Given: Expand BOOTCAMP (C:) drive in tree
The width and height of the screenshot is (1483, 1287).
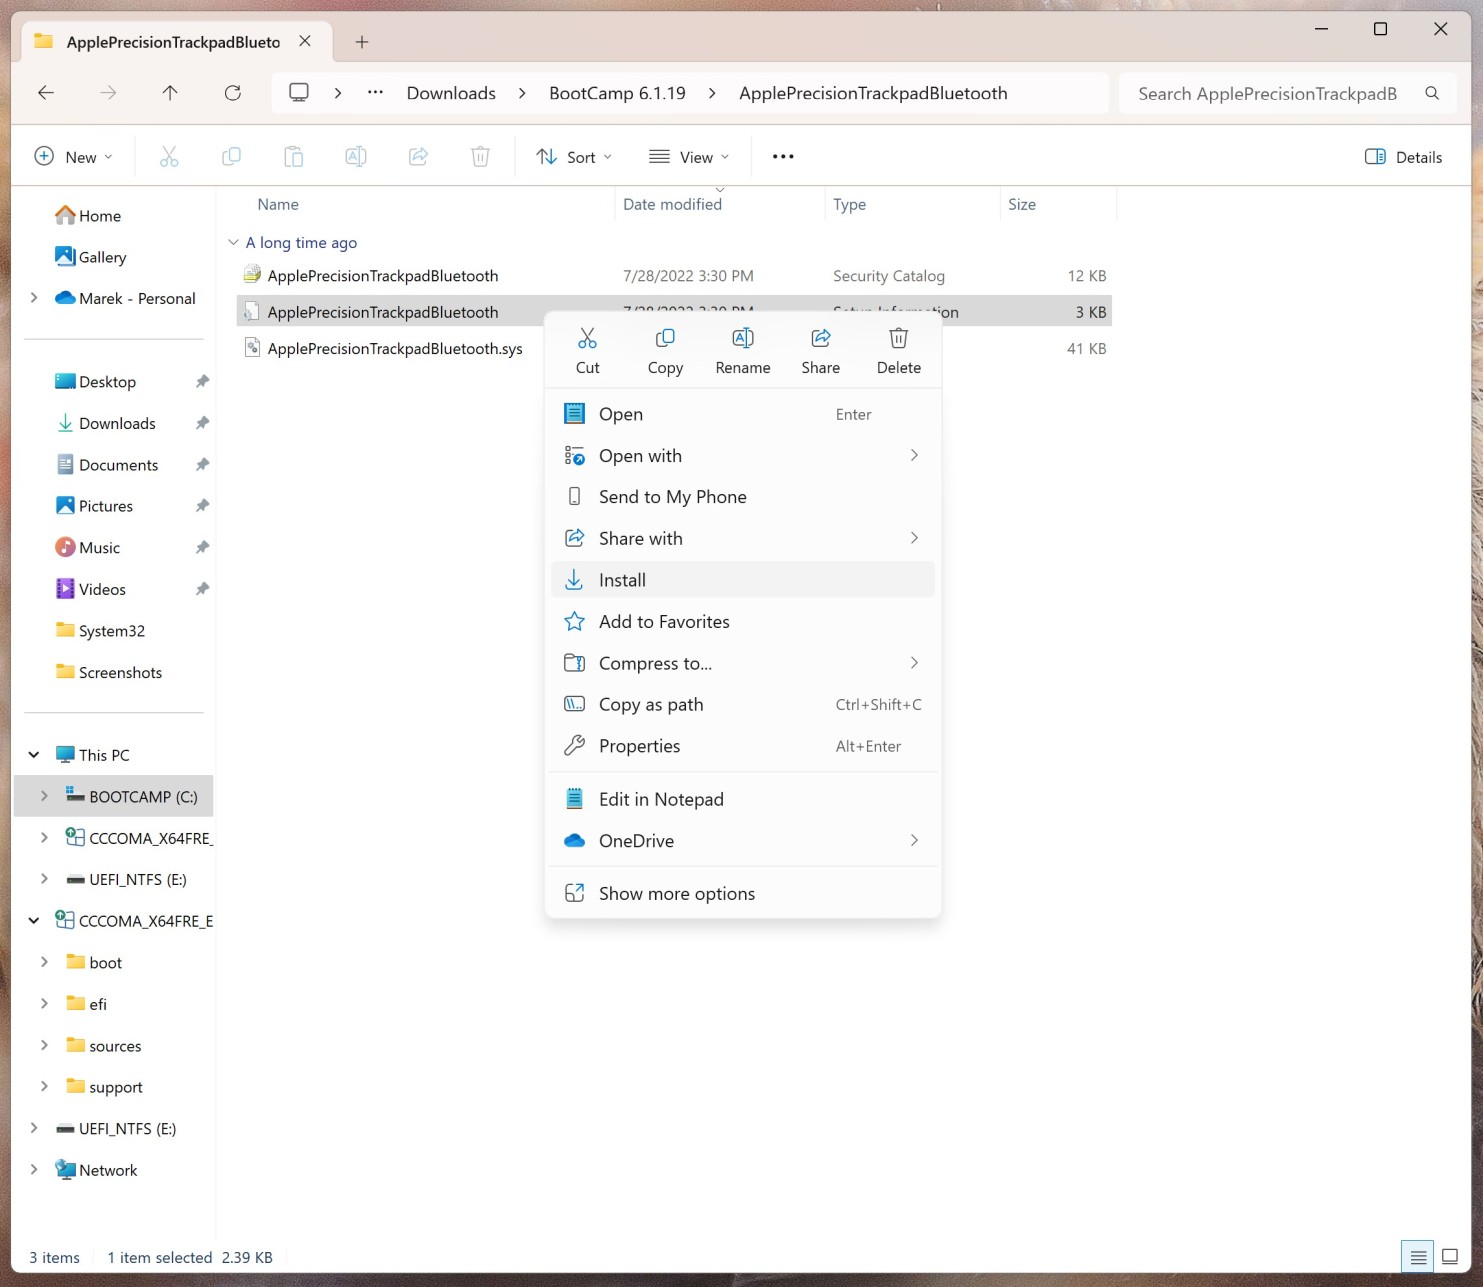Looking at the screenshot, I should [x=44, y=797].
